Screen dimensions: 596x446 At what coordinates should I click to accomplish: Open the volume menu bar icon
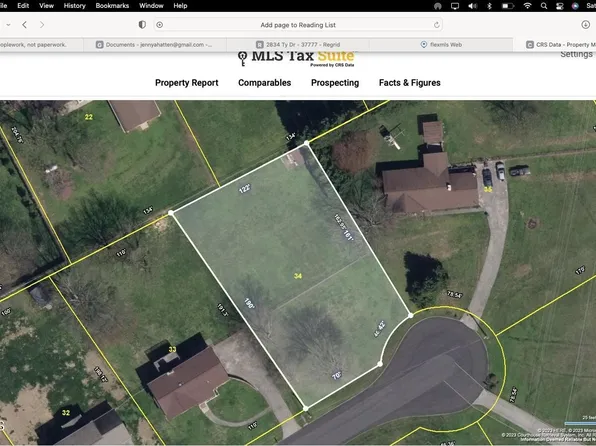[472, 6]
